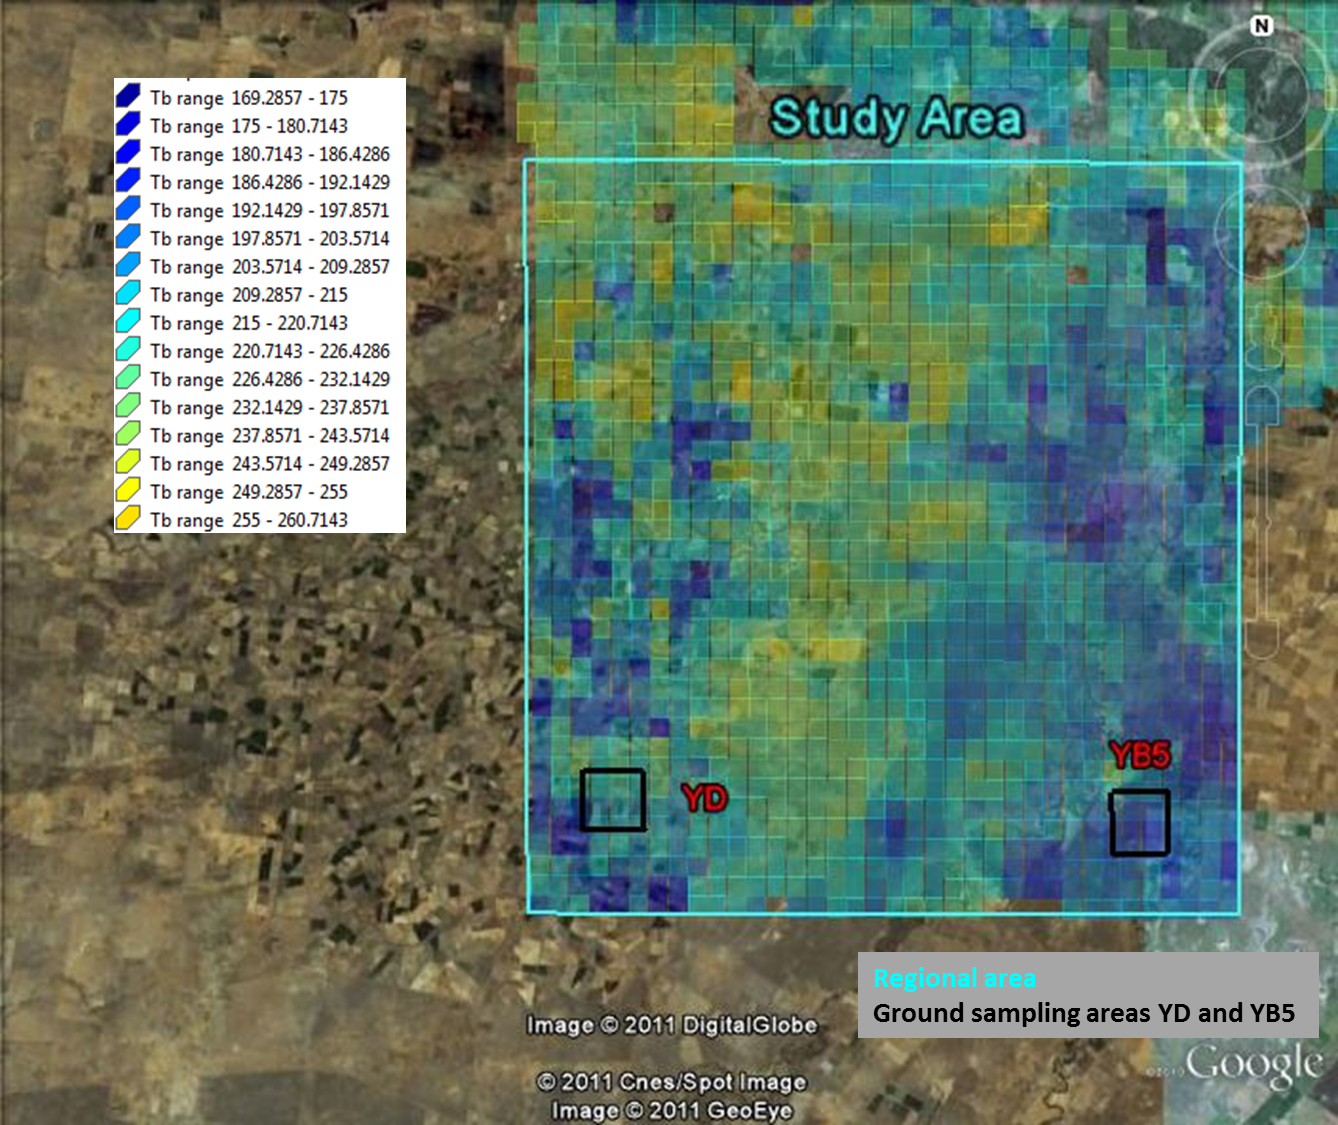Viewport: 1338px width, 1125px height.
Task: Click the YB5 ground sampling square
Action: point(1139,823)
